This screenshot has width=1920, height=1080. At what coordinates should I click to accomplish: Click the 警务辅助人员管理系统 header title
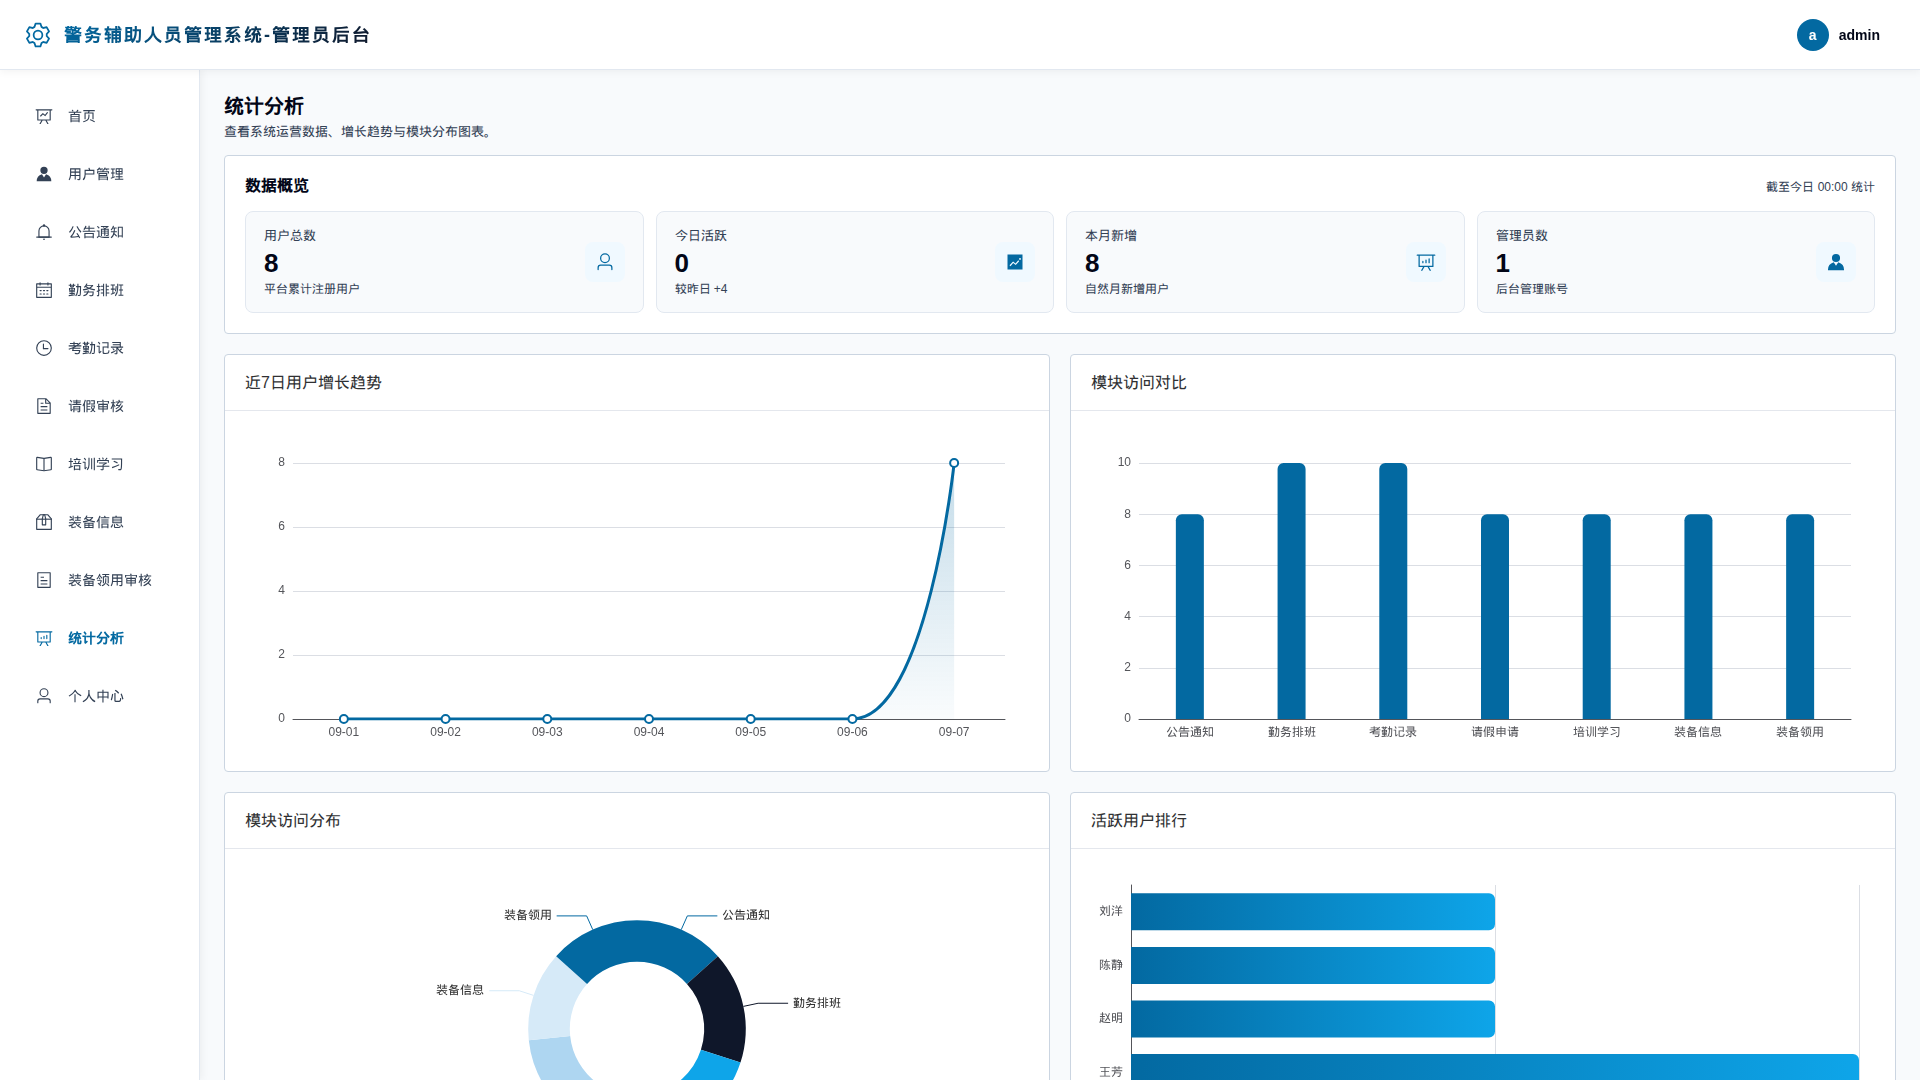(217, 35)
